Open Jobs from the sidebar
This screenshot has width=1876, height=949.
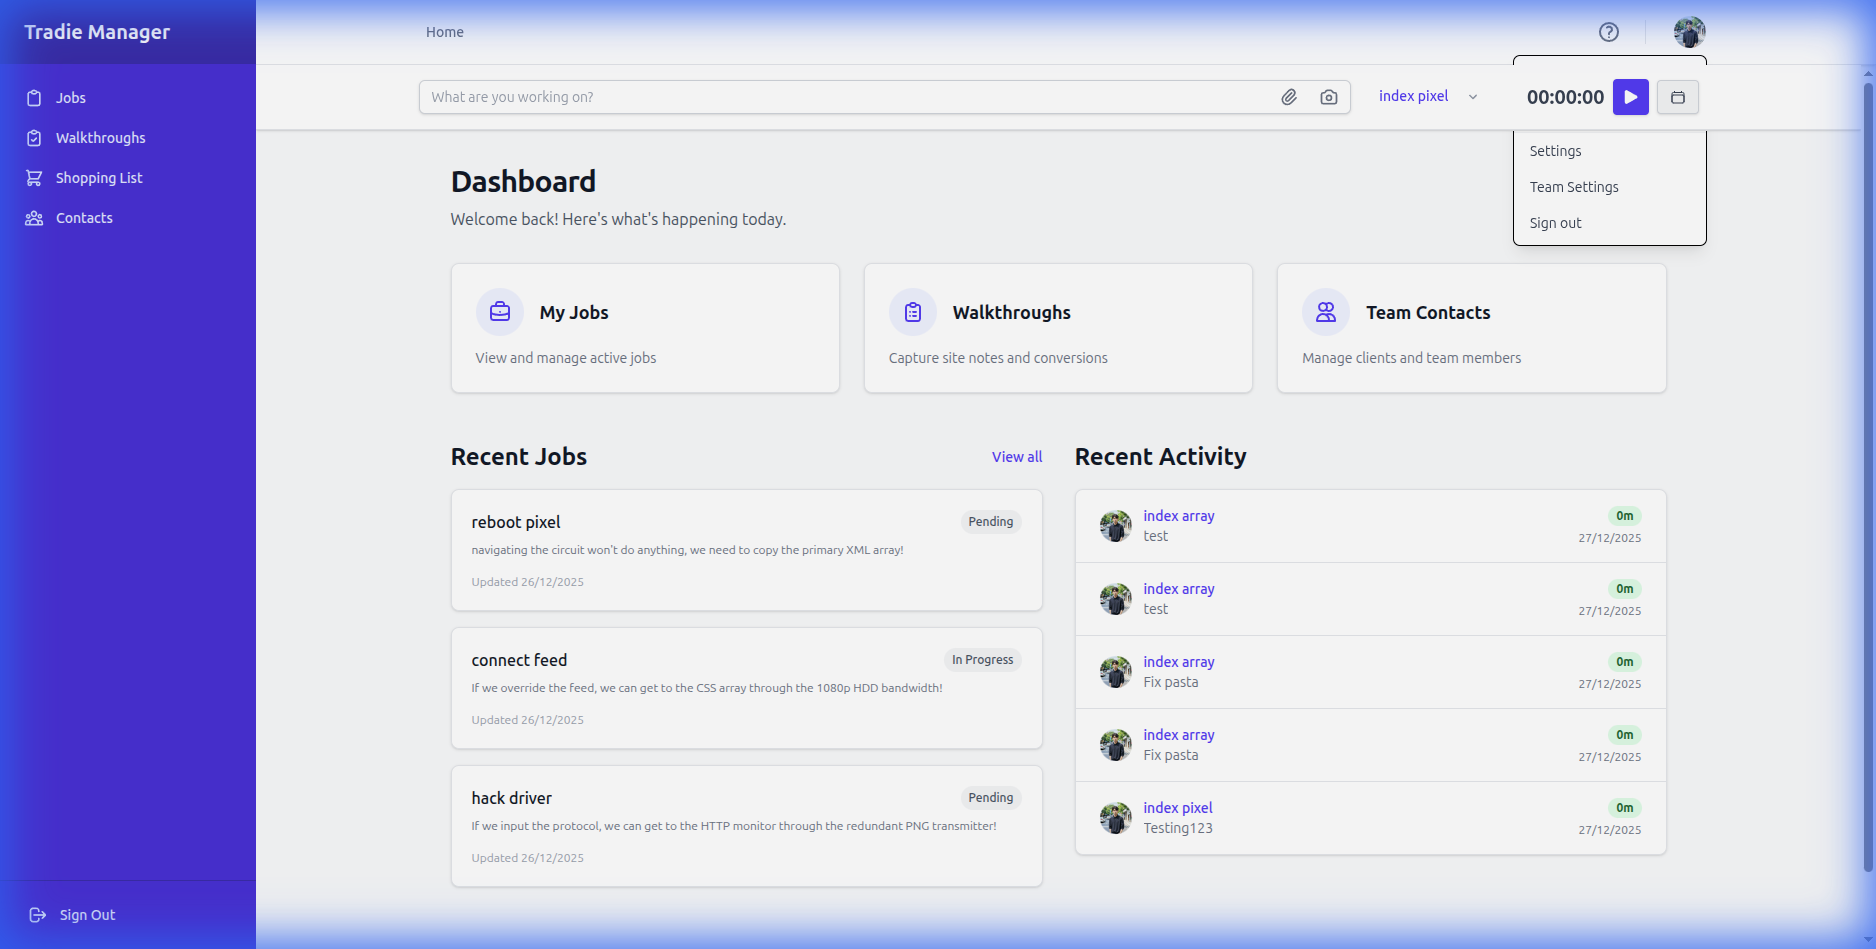[70, 98]
